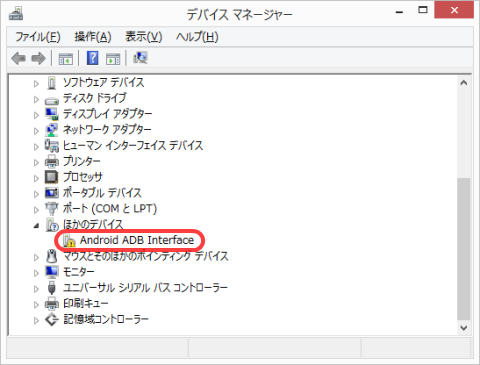
Task: Click Android ADB Interface warning icon
Action: tap(69, 240)
